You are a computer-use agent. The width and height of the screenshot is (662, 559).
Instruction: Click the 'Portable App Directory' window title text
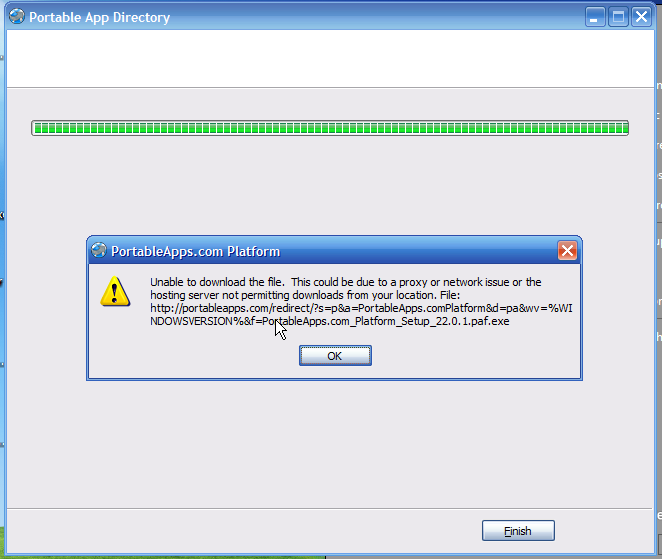tap(99, 17)
